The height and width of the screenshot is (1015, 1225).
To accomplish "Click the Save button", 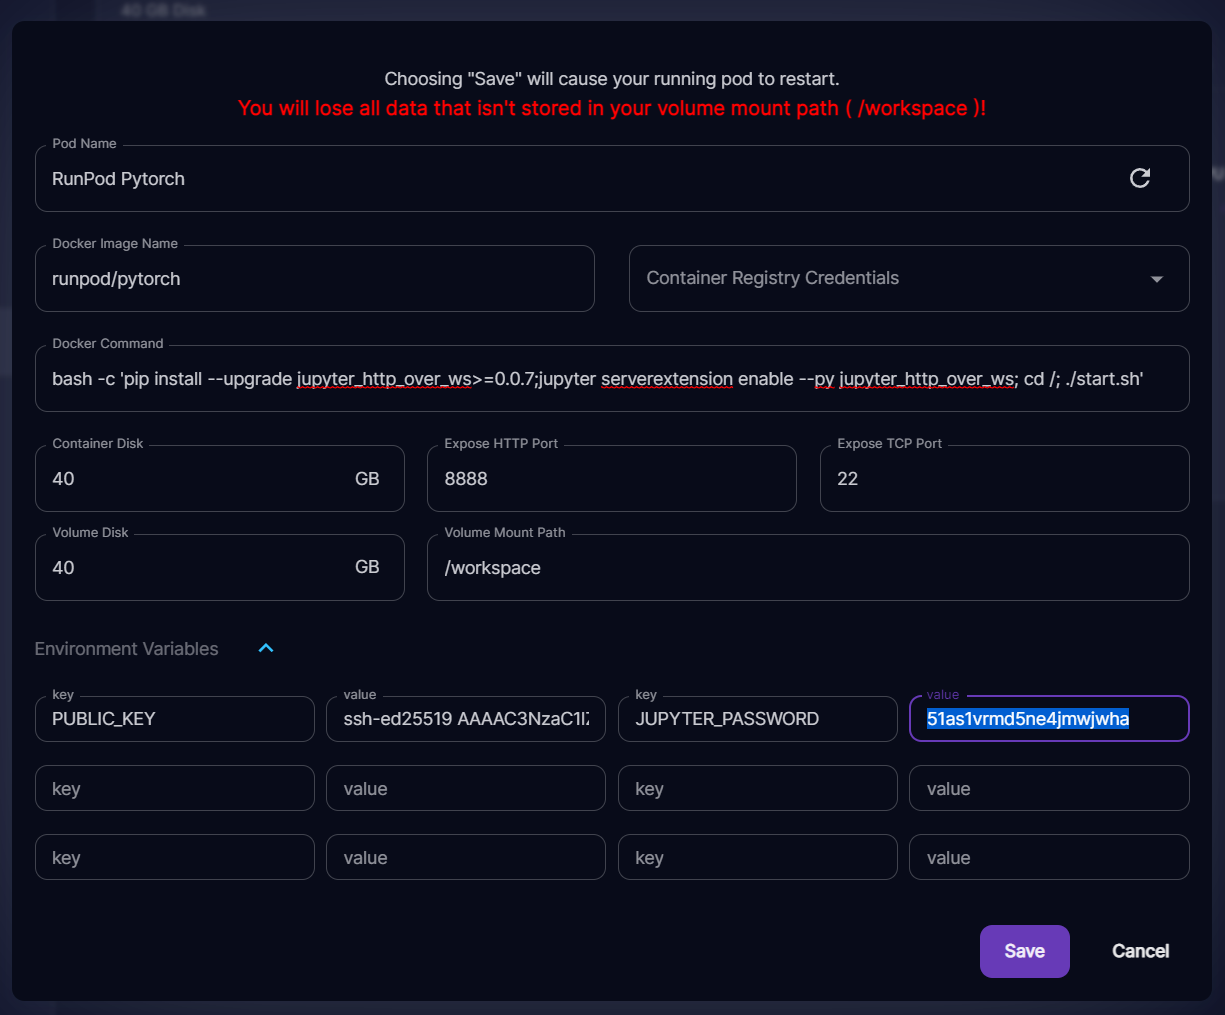I will click(x=1024, y=951).
